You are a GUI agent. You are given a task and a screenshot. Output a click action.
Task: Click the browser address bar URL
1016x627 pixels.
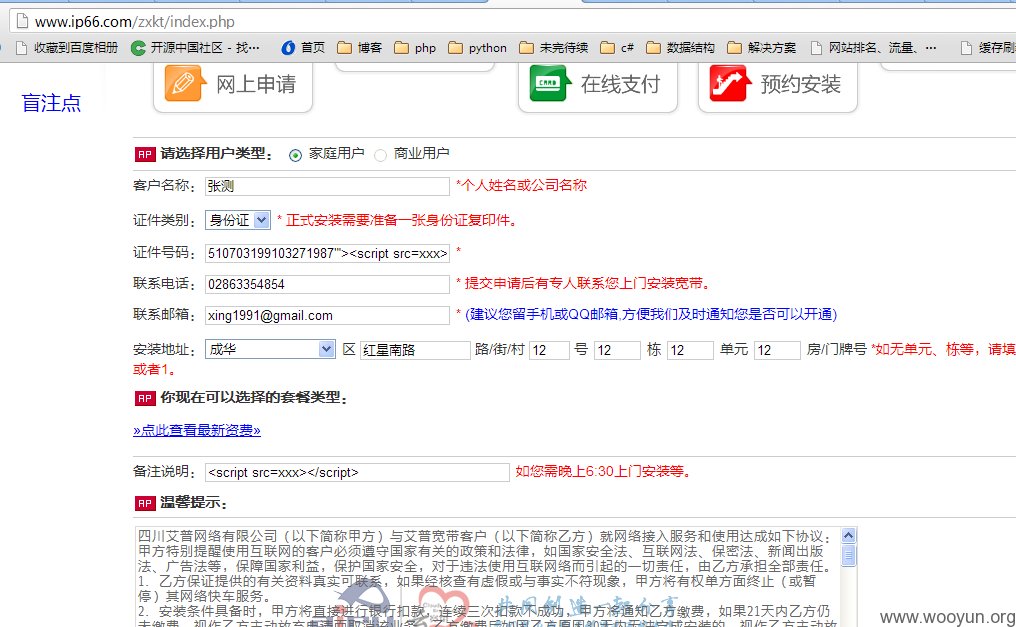click(135, 21)
